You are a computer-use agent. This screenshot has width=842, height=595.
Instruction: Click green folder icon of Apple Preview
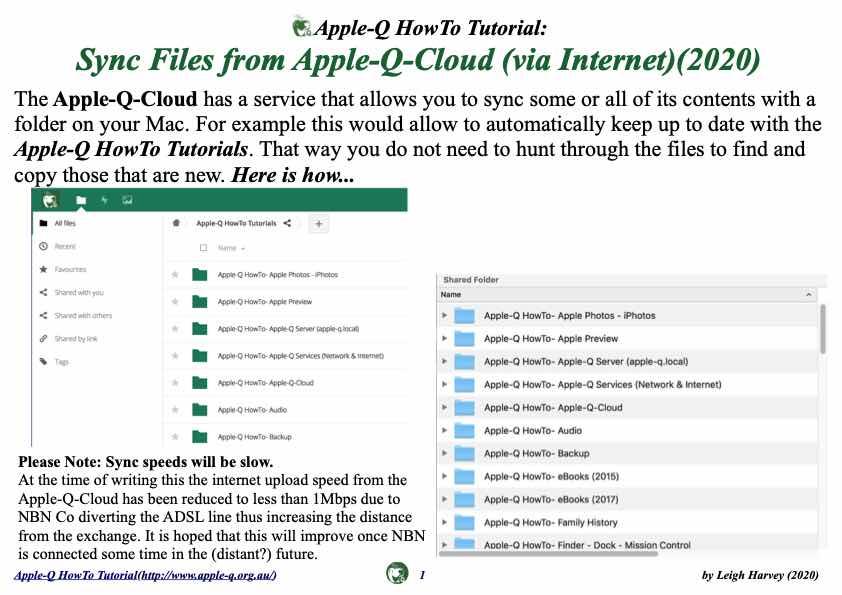click(200, 301)
